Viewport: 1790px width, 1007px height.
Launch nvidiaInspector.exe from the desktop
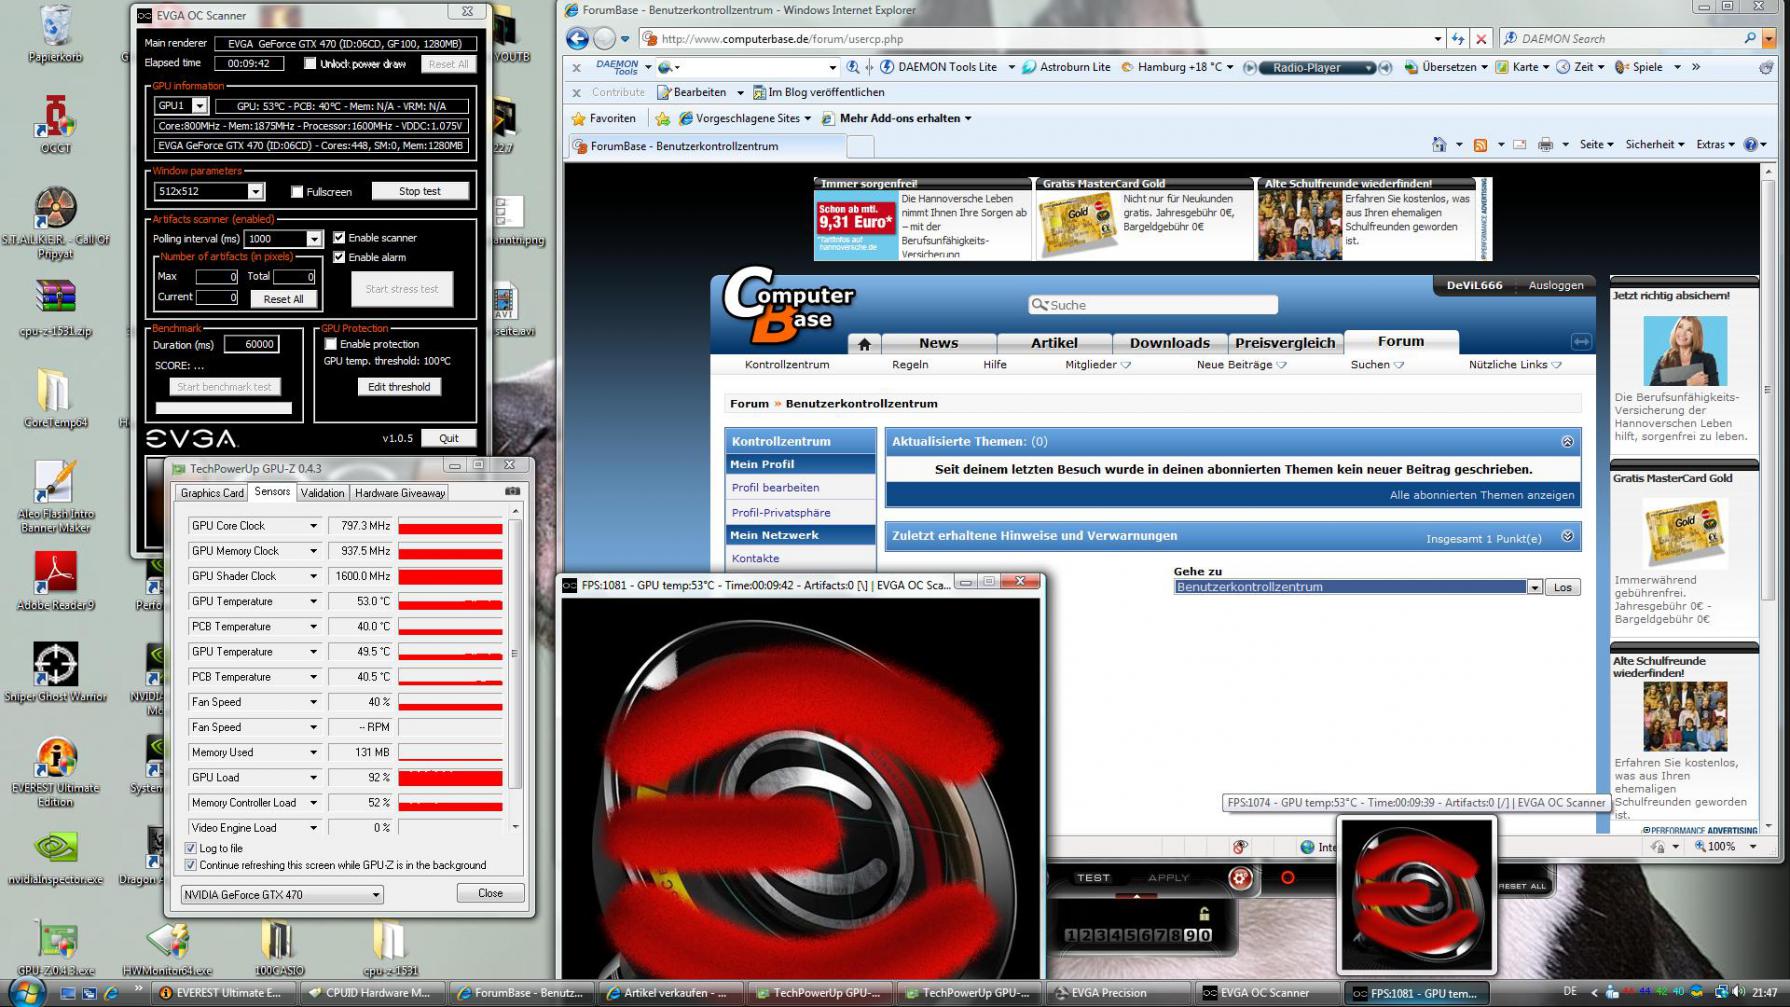55,858
